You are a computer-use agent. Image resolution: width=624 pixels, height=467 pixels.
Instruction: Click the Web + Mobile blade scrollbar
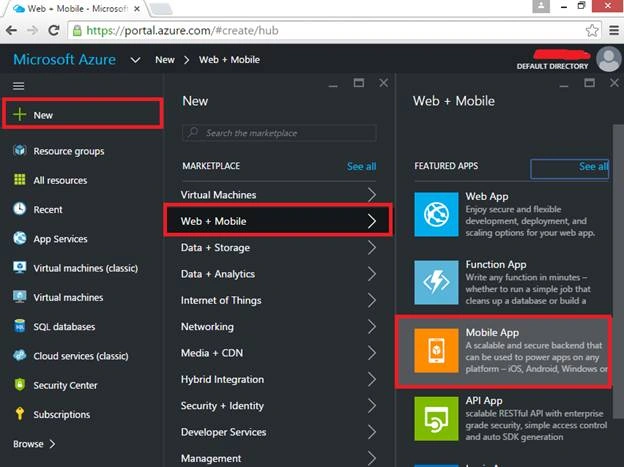[618, 271]
